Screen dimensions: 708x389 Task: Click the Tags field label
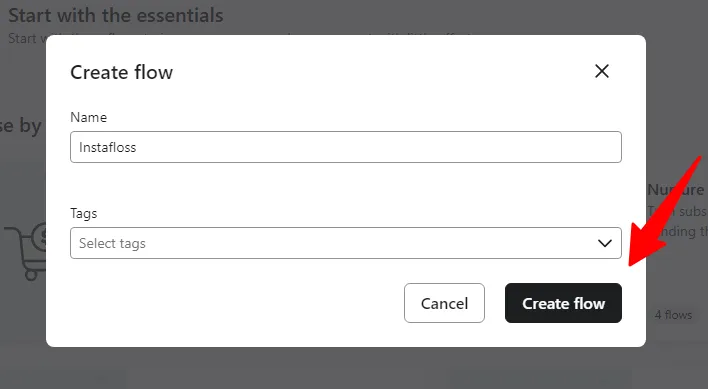84,213
